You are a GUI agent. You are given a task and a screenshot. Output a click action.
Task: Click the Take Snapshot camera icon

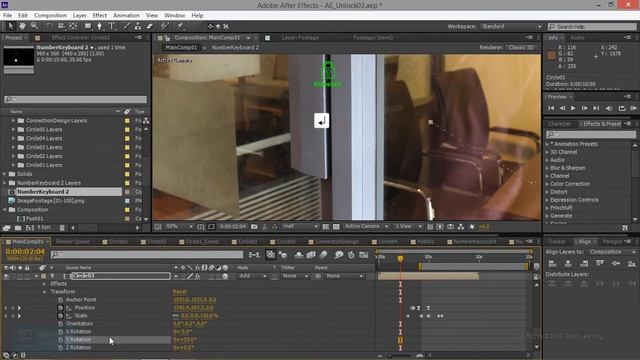[254, 226]
